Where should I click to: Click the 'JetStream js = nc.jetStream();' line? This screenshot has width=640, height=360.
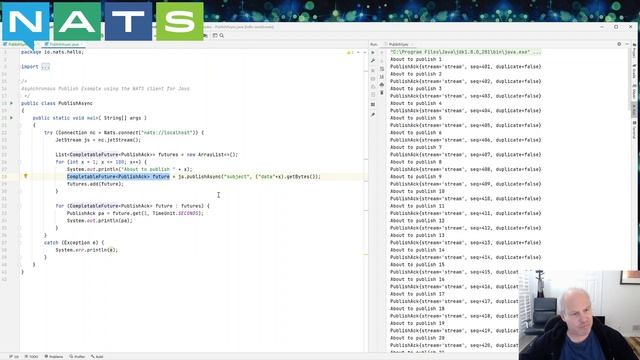[x=98, y=140]
